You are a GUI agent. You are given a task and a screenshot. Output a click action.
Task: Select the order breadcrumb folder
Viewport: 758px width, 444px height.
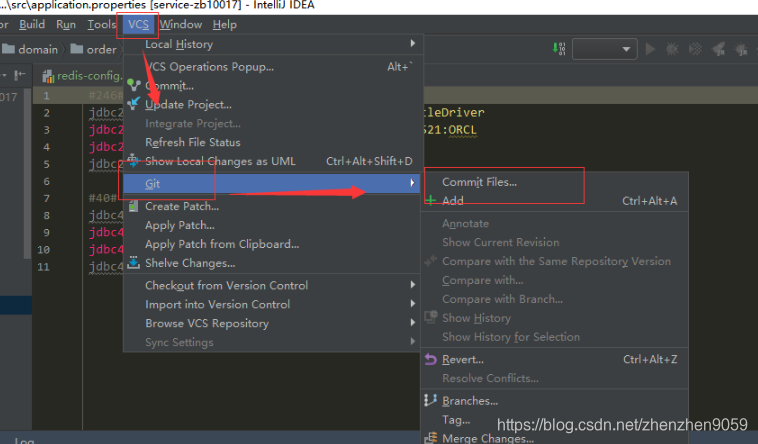pyautogui.click(x=93, y=49)
